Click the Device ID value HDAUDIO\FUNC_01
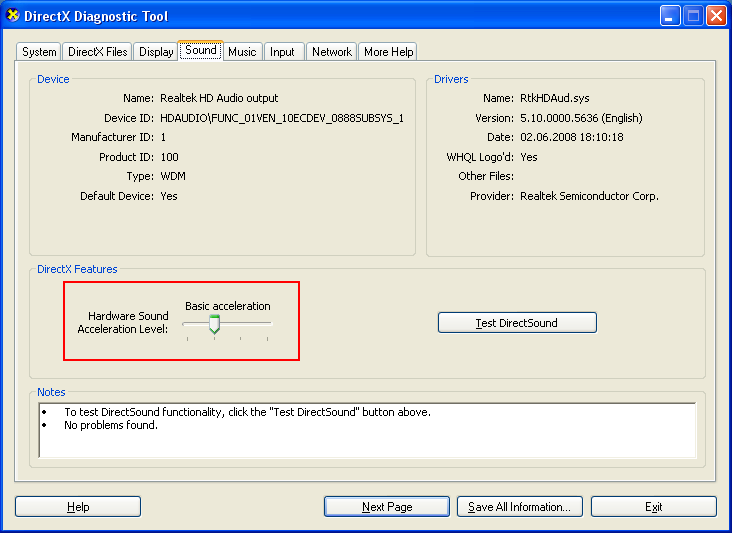The image size is (732, 533). (282, 118)
